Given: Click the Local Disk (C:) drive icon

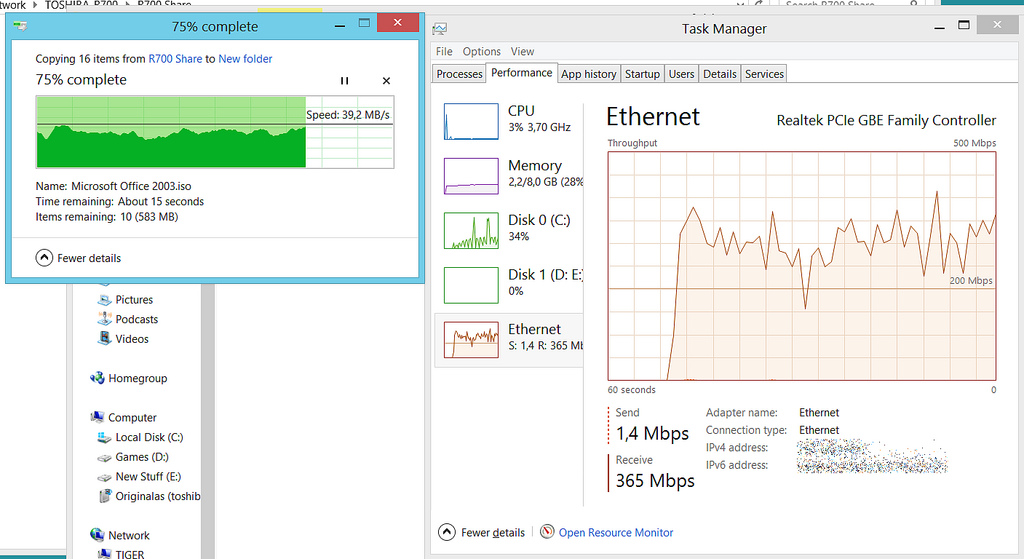Looking at the screenshot, I should coord(104,437).
